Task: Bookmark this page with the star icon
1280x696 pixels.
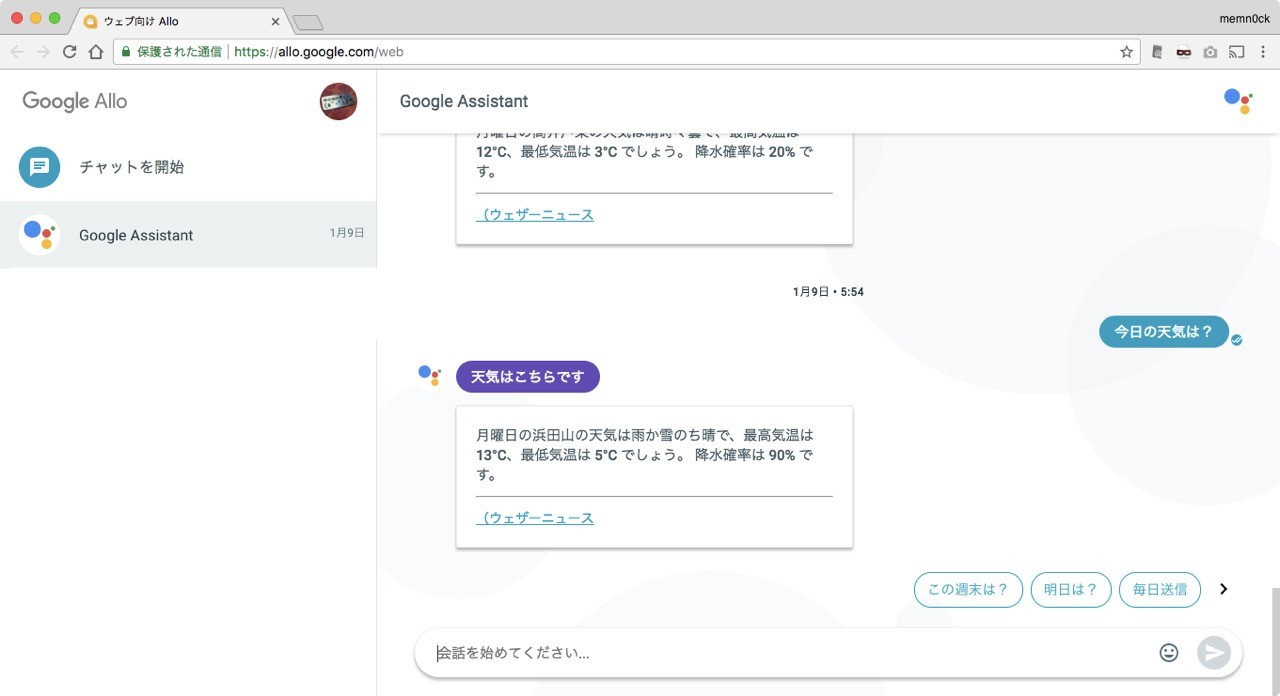Action: point(1126,52)
